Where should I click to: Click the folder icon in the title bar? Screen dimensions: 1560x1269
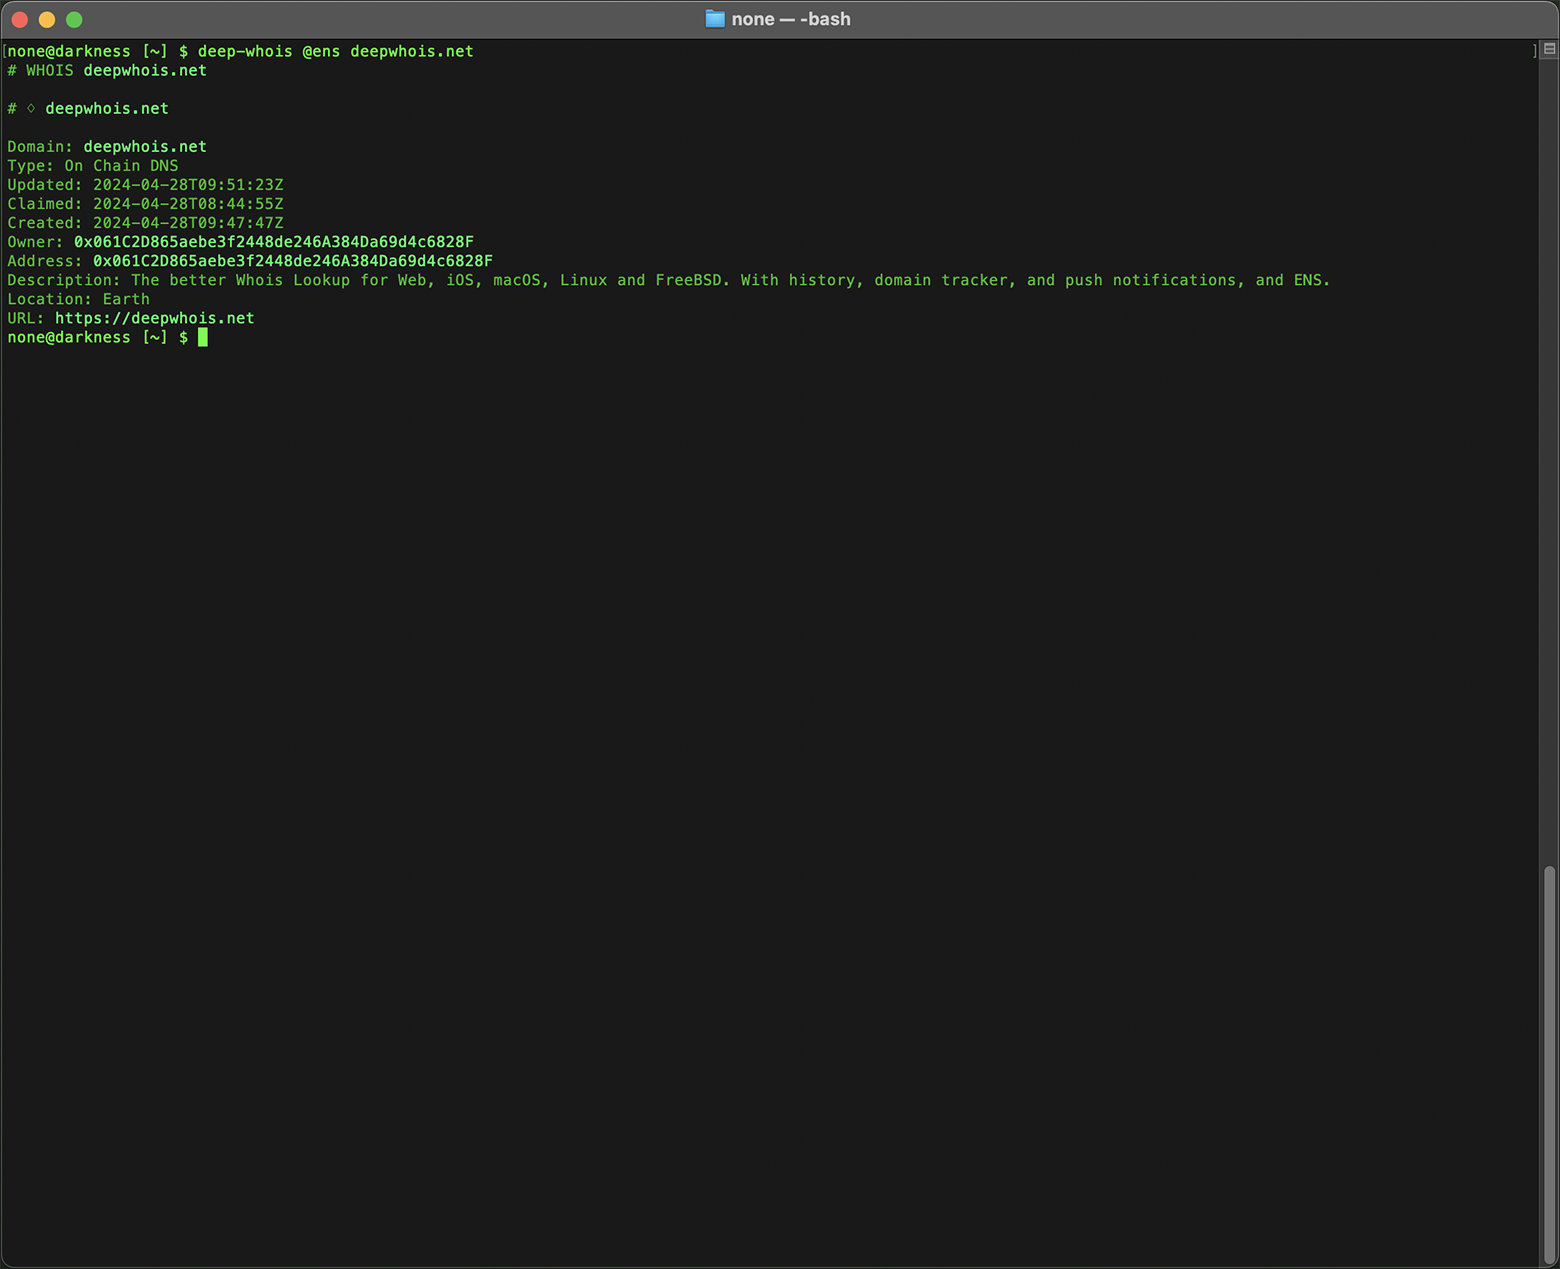pos(714,18)
